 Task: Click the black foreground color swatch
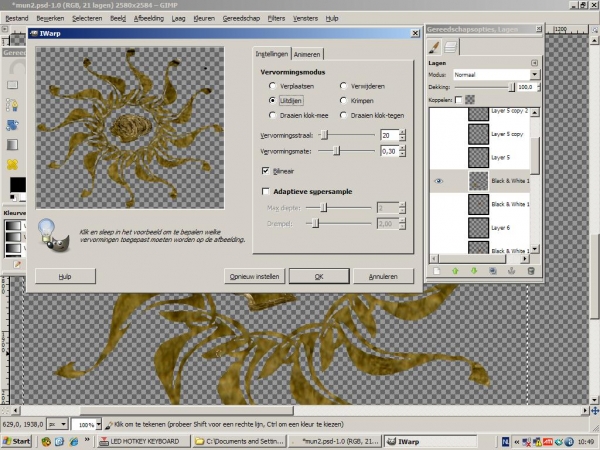tap(18, 185)
